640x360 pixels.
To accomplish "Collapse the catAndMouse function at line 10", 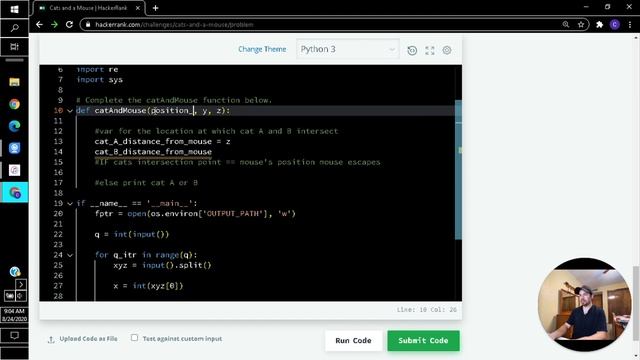I will [70, 111].
